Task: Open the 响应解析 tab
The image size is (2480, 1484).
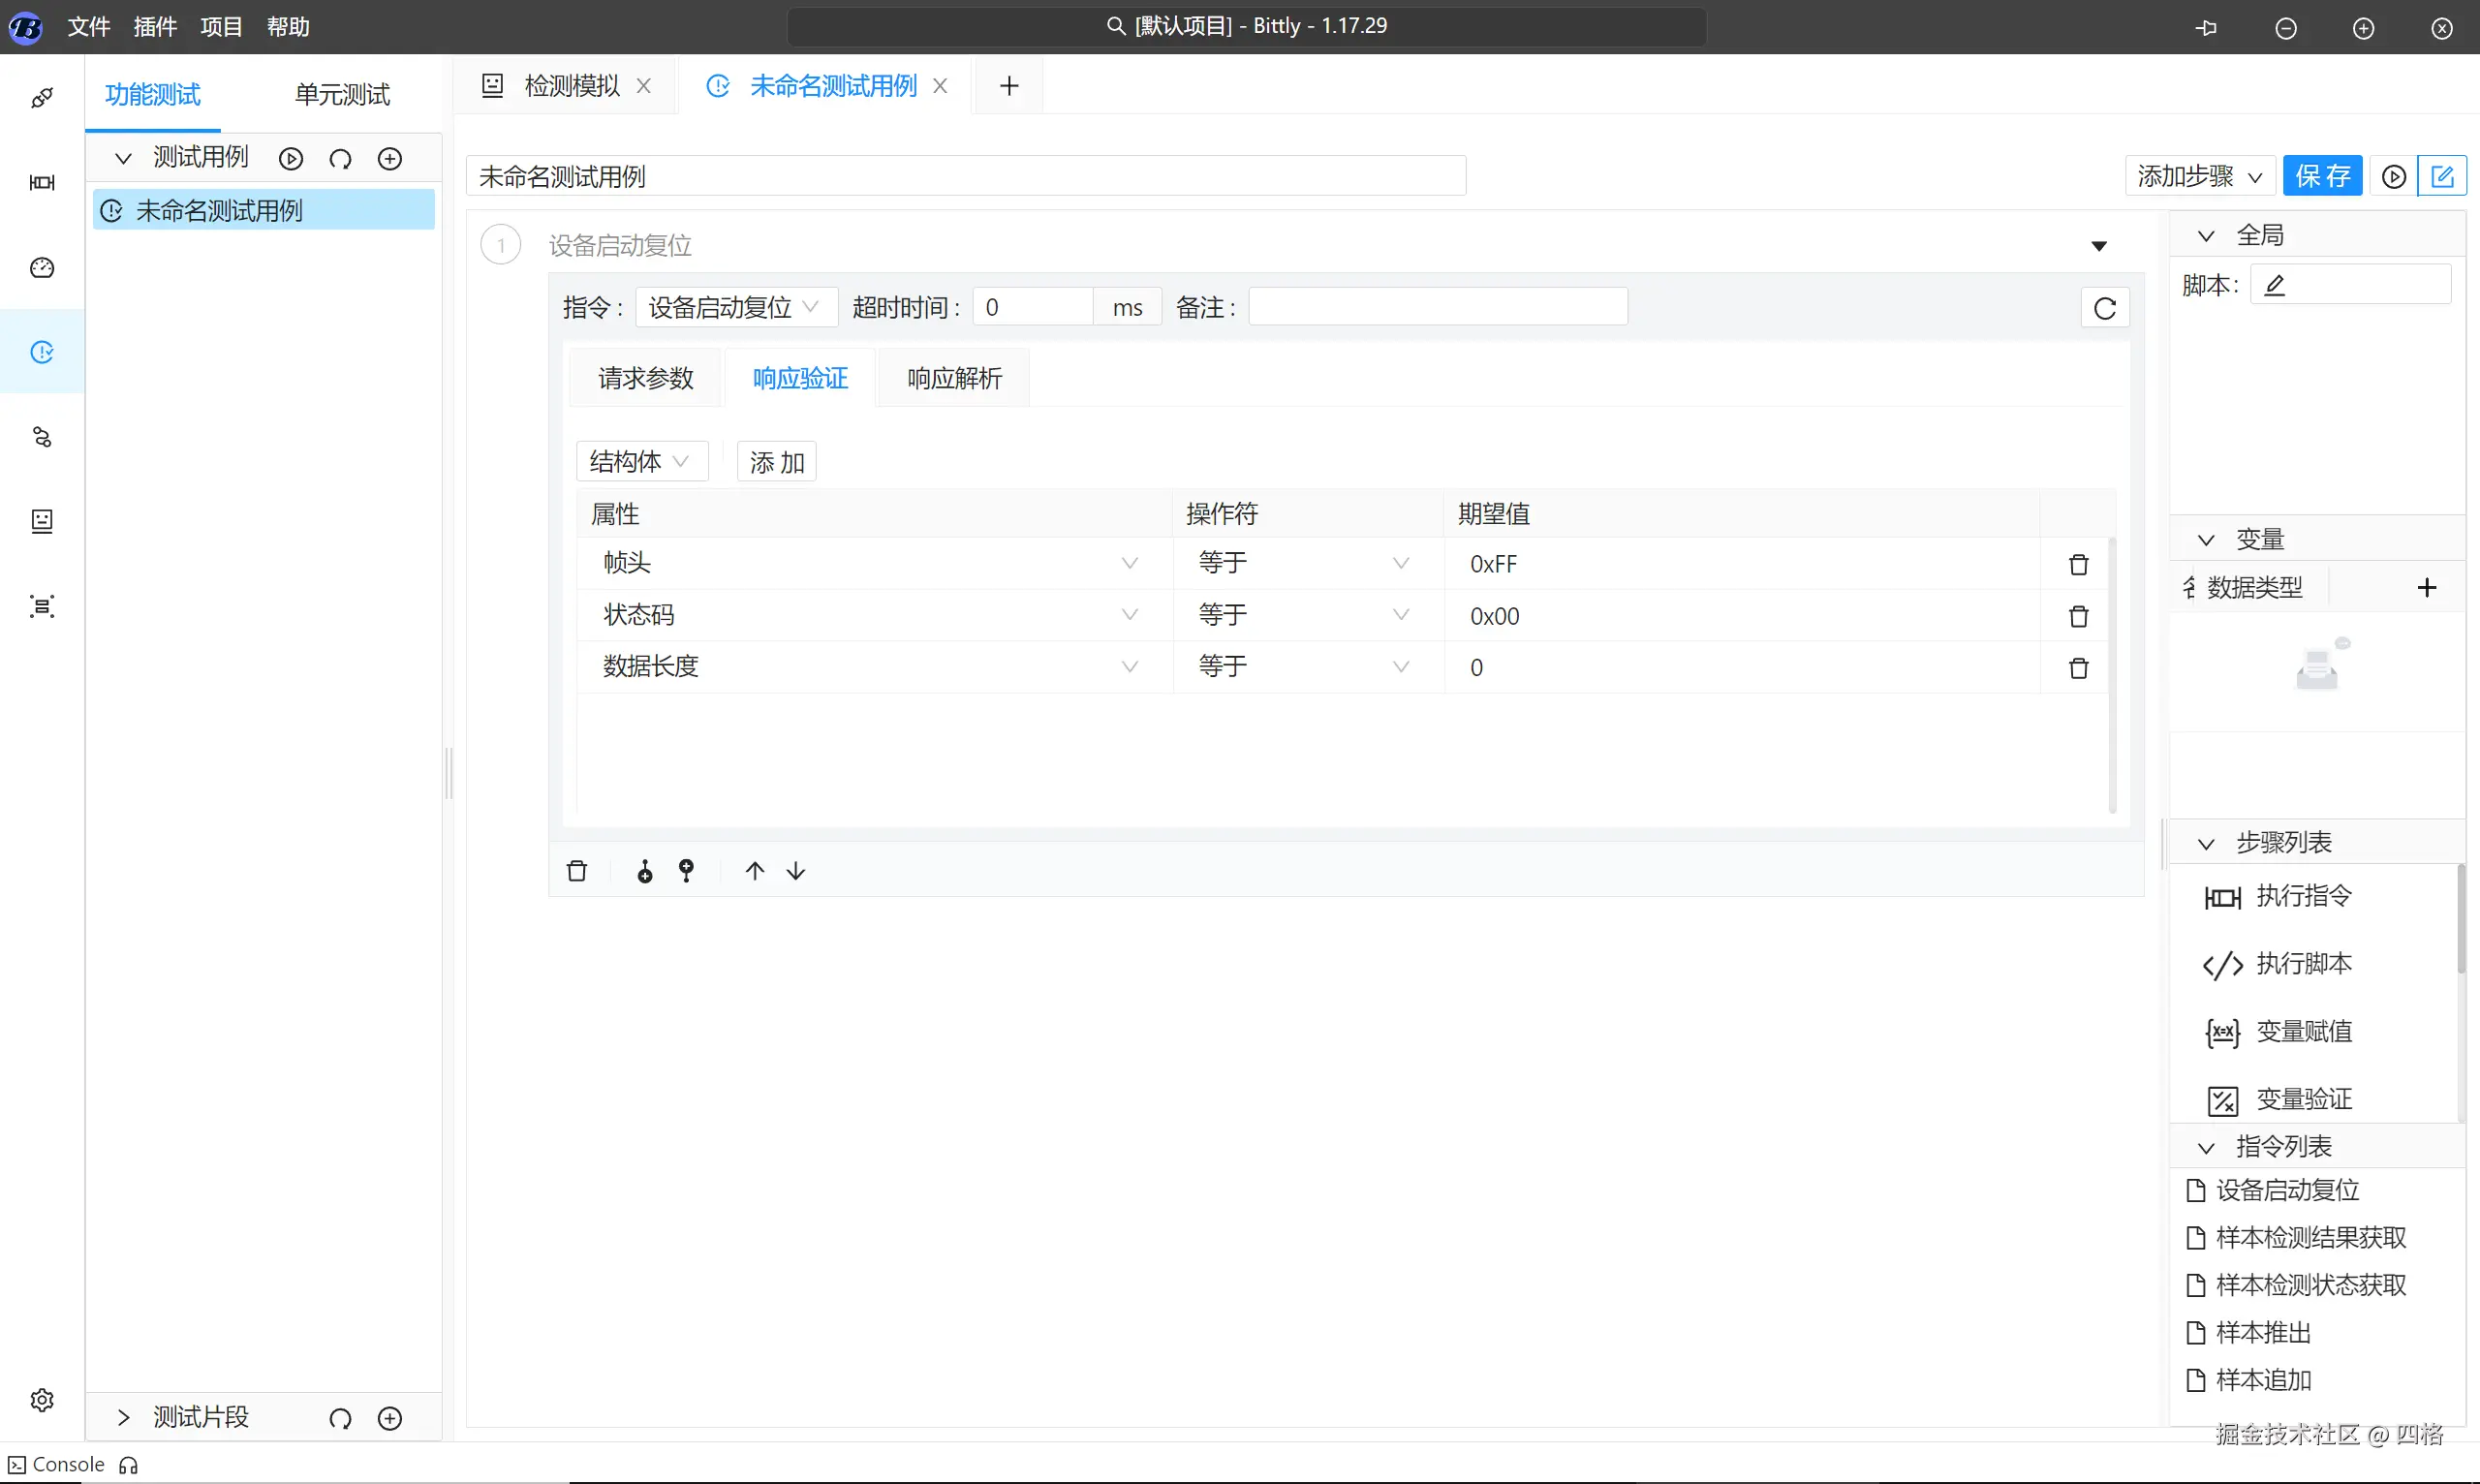Action: [954, 378]
